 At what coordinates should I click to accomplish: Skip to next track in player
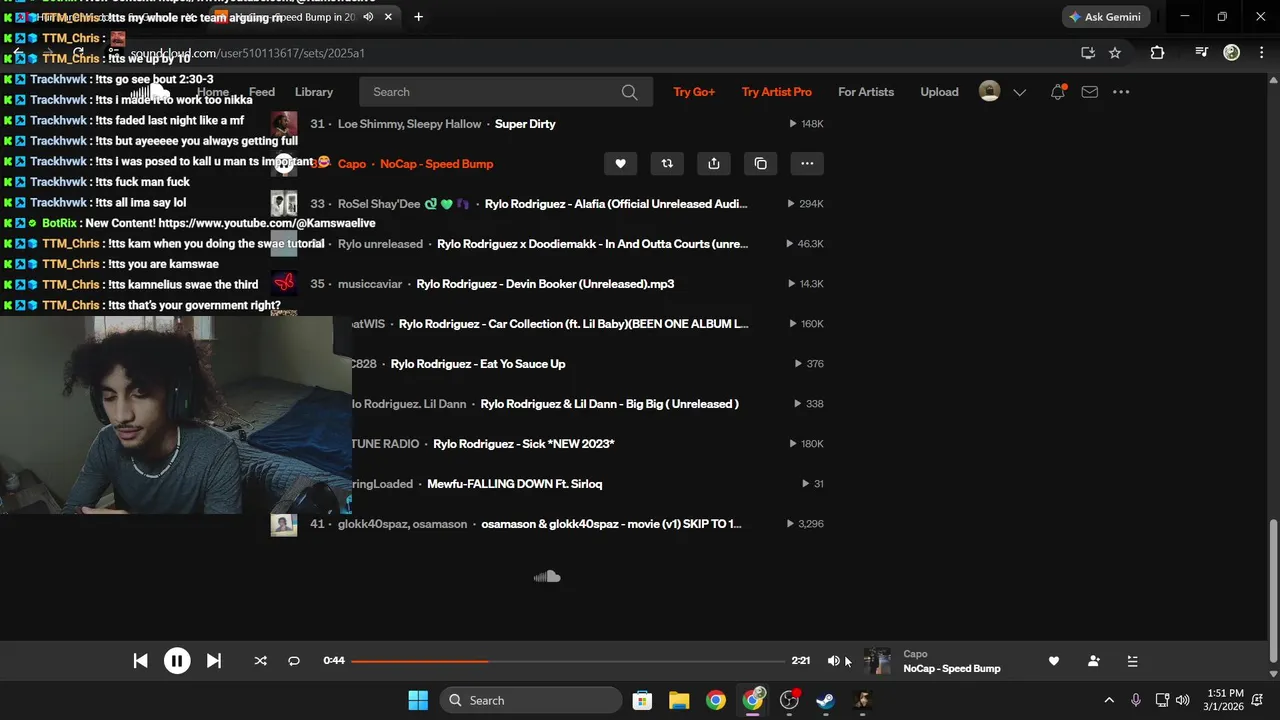214,661
